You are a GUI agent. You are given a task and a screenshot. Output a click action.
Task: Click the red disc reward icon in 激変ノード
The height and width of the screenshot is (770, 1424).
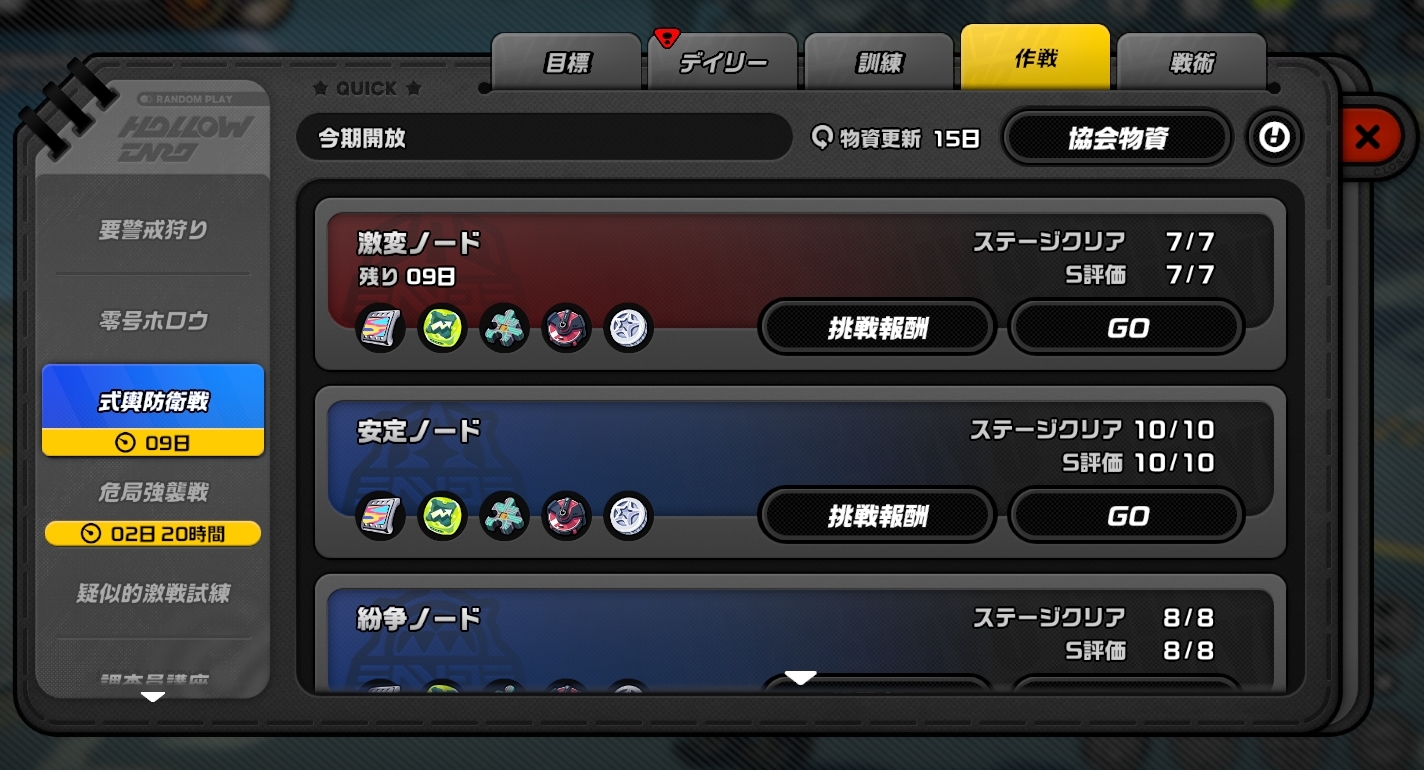coord(567,328)
